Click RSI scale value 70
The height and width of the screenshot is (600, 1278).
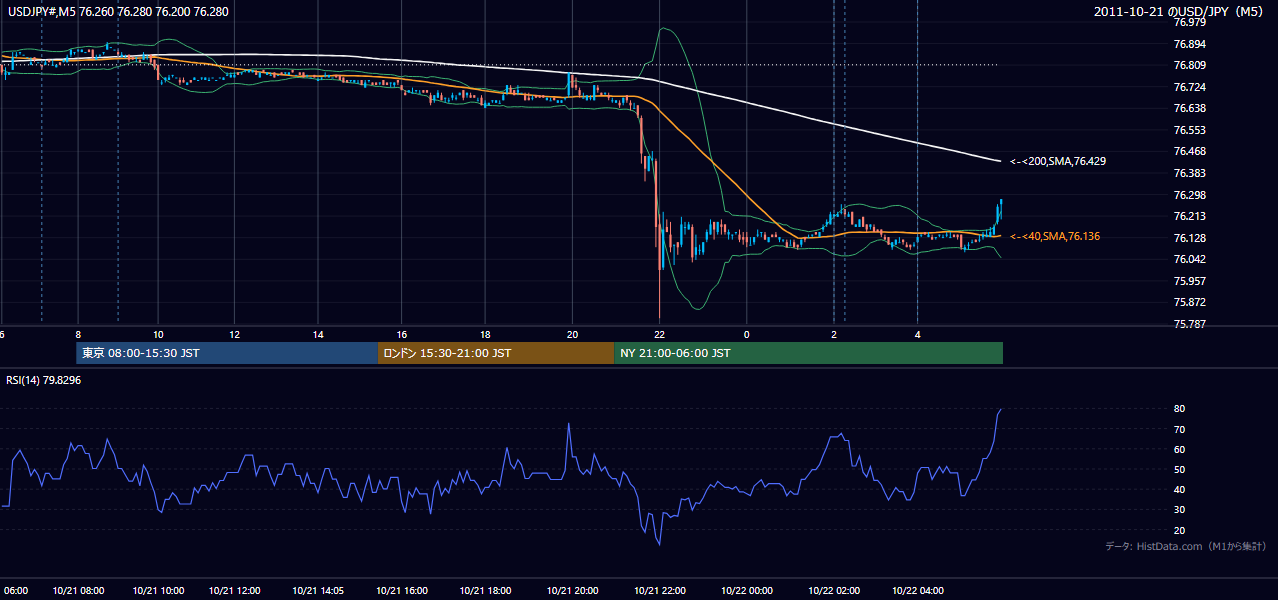pos(1179,429)
